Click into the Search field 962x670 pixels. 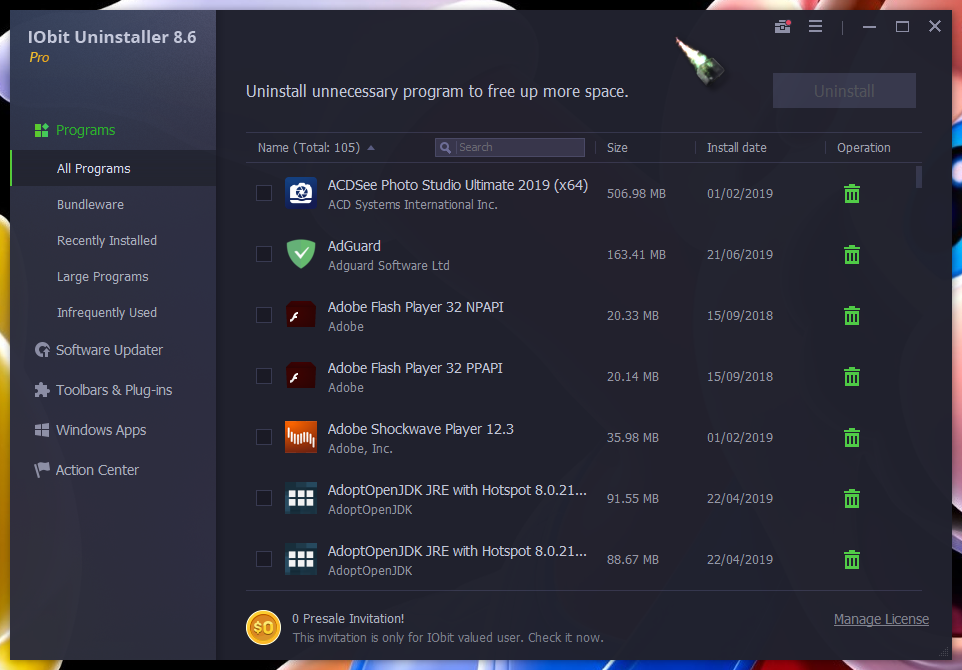pyautogui.click(x=510, y=147)
